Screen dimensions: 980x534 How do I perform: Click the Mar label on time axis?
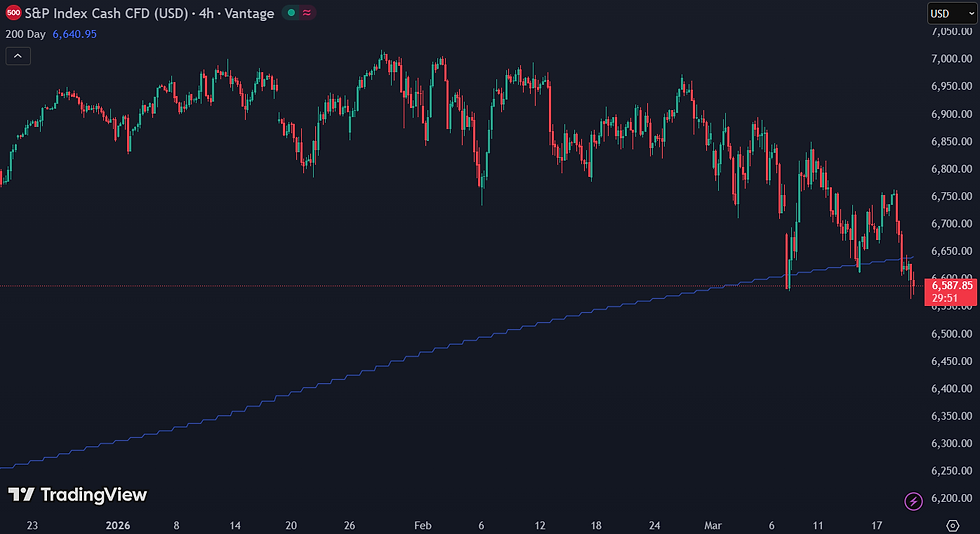click(x=712, y=525)
